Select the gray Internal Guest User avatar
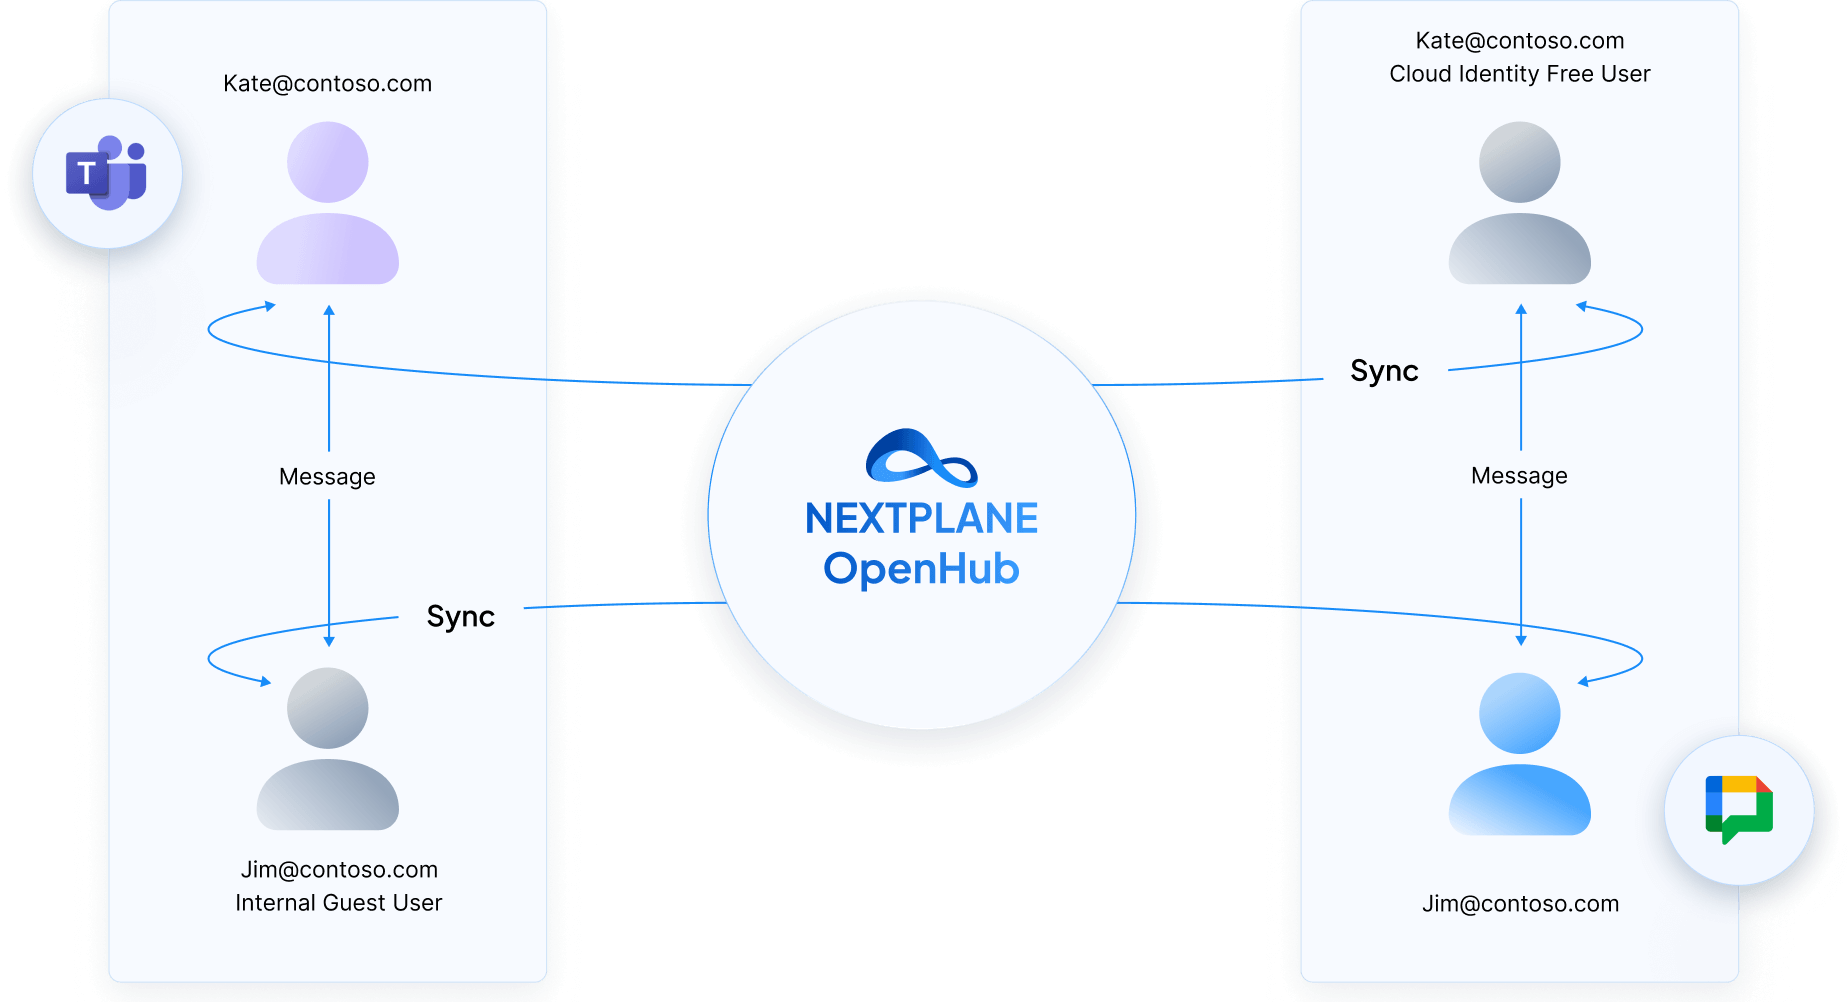The height and width of the screenshot is (1002, 1848). (328, 749)
